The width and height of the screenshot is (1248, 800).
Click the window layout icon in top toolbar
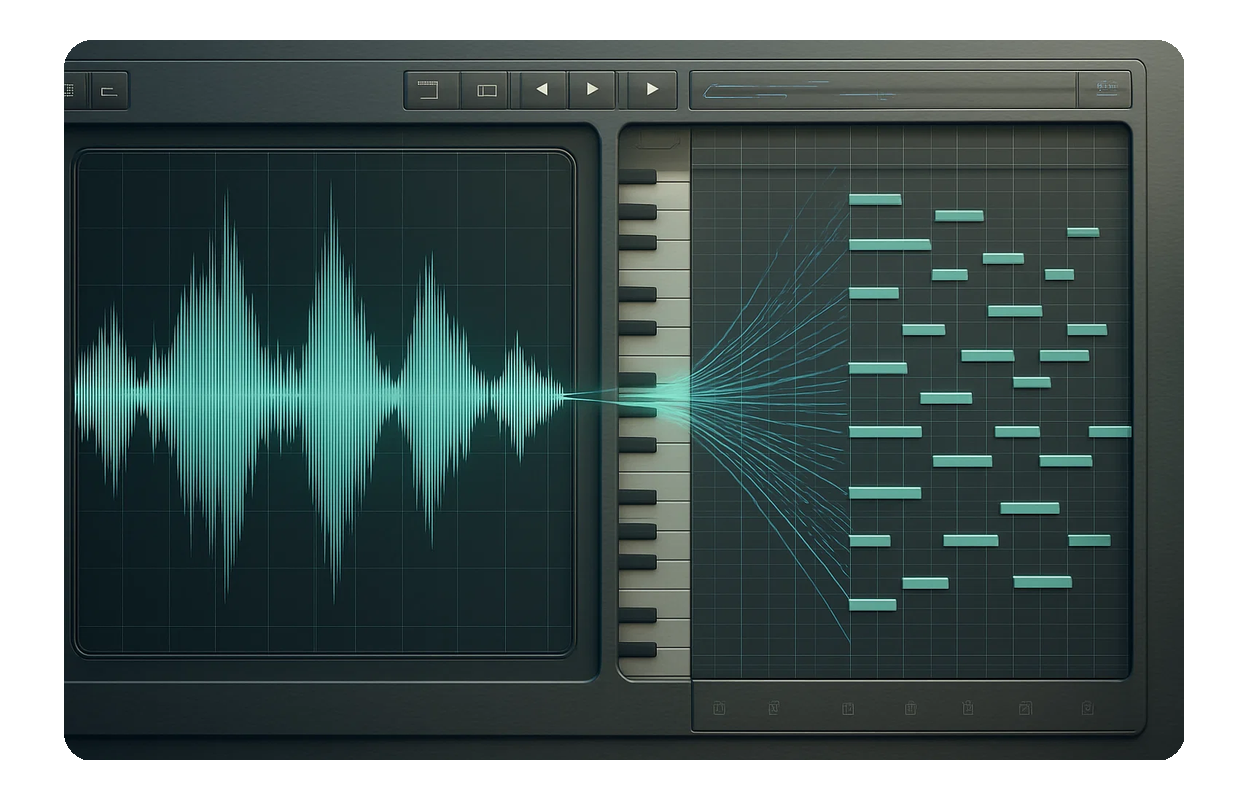(429, 90)
